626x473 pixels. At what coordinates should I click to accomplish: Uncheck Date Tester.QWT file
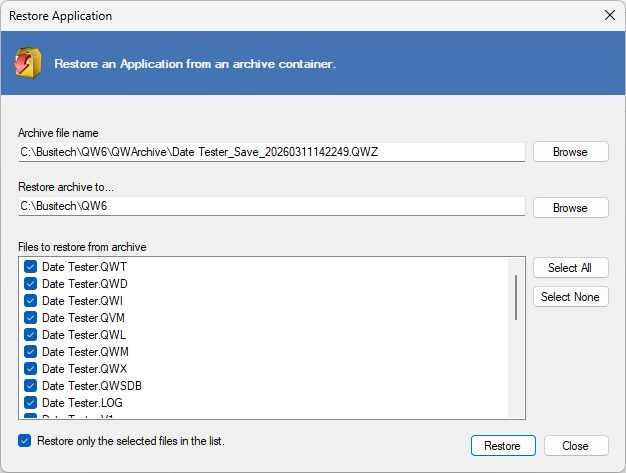(30, 267)
